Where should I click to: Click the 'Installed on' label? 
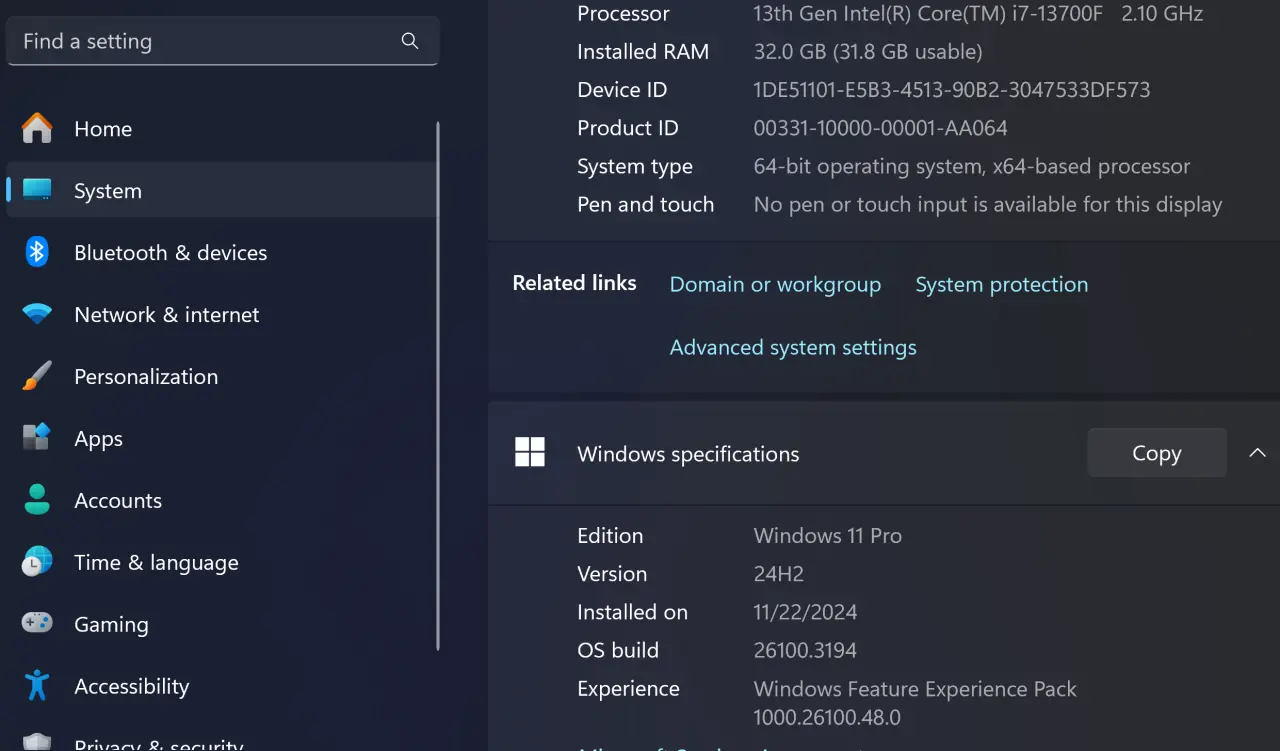[x=632, y=611]
